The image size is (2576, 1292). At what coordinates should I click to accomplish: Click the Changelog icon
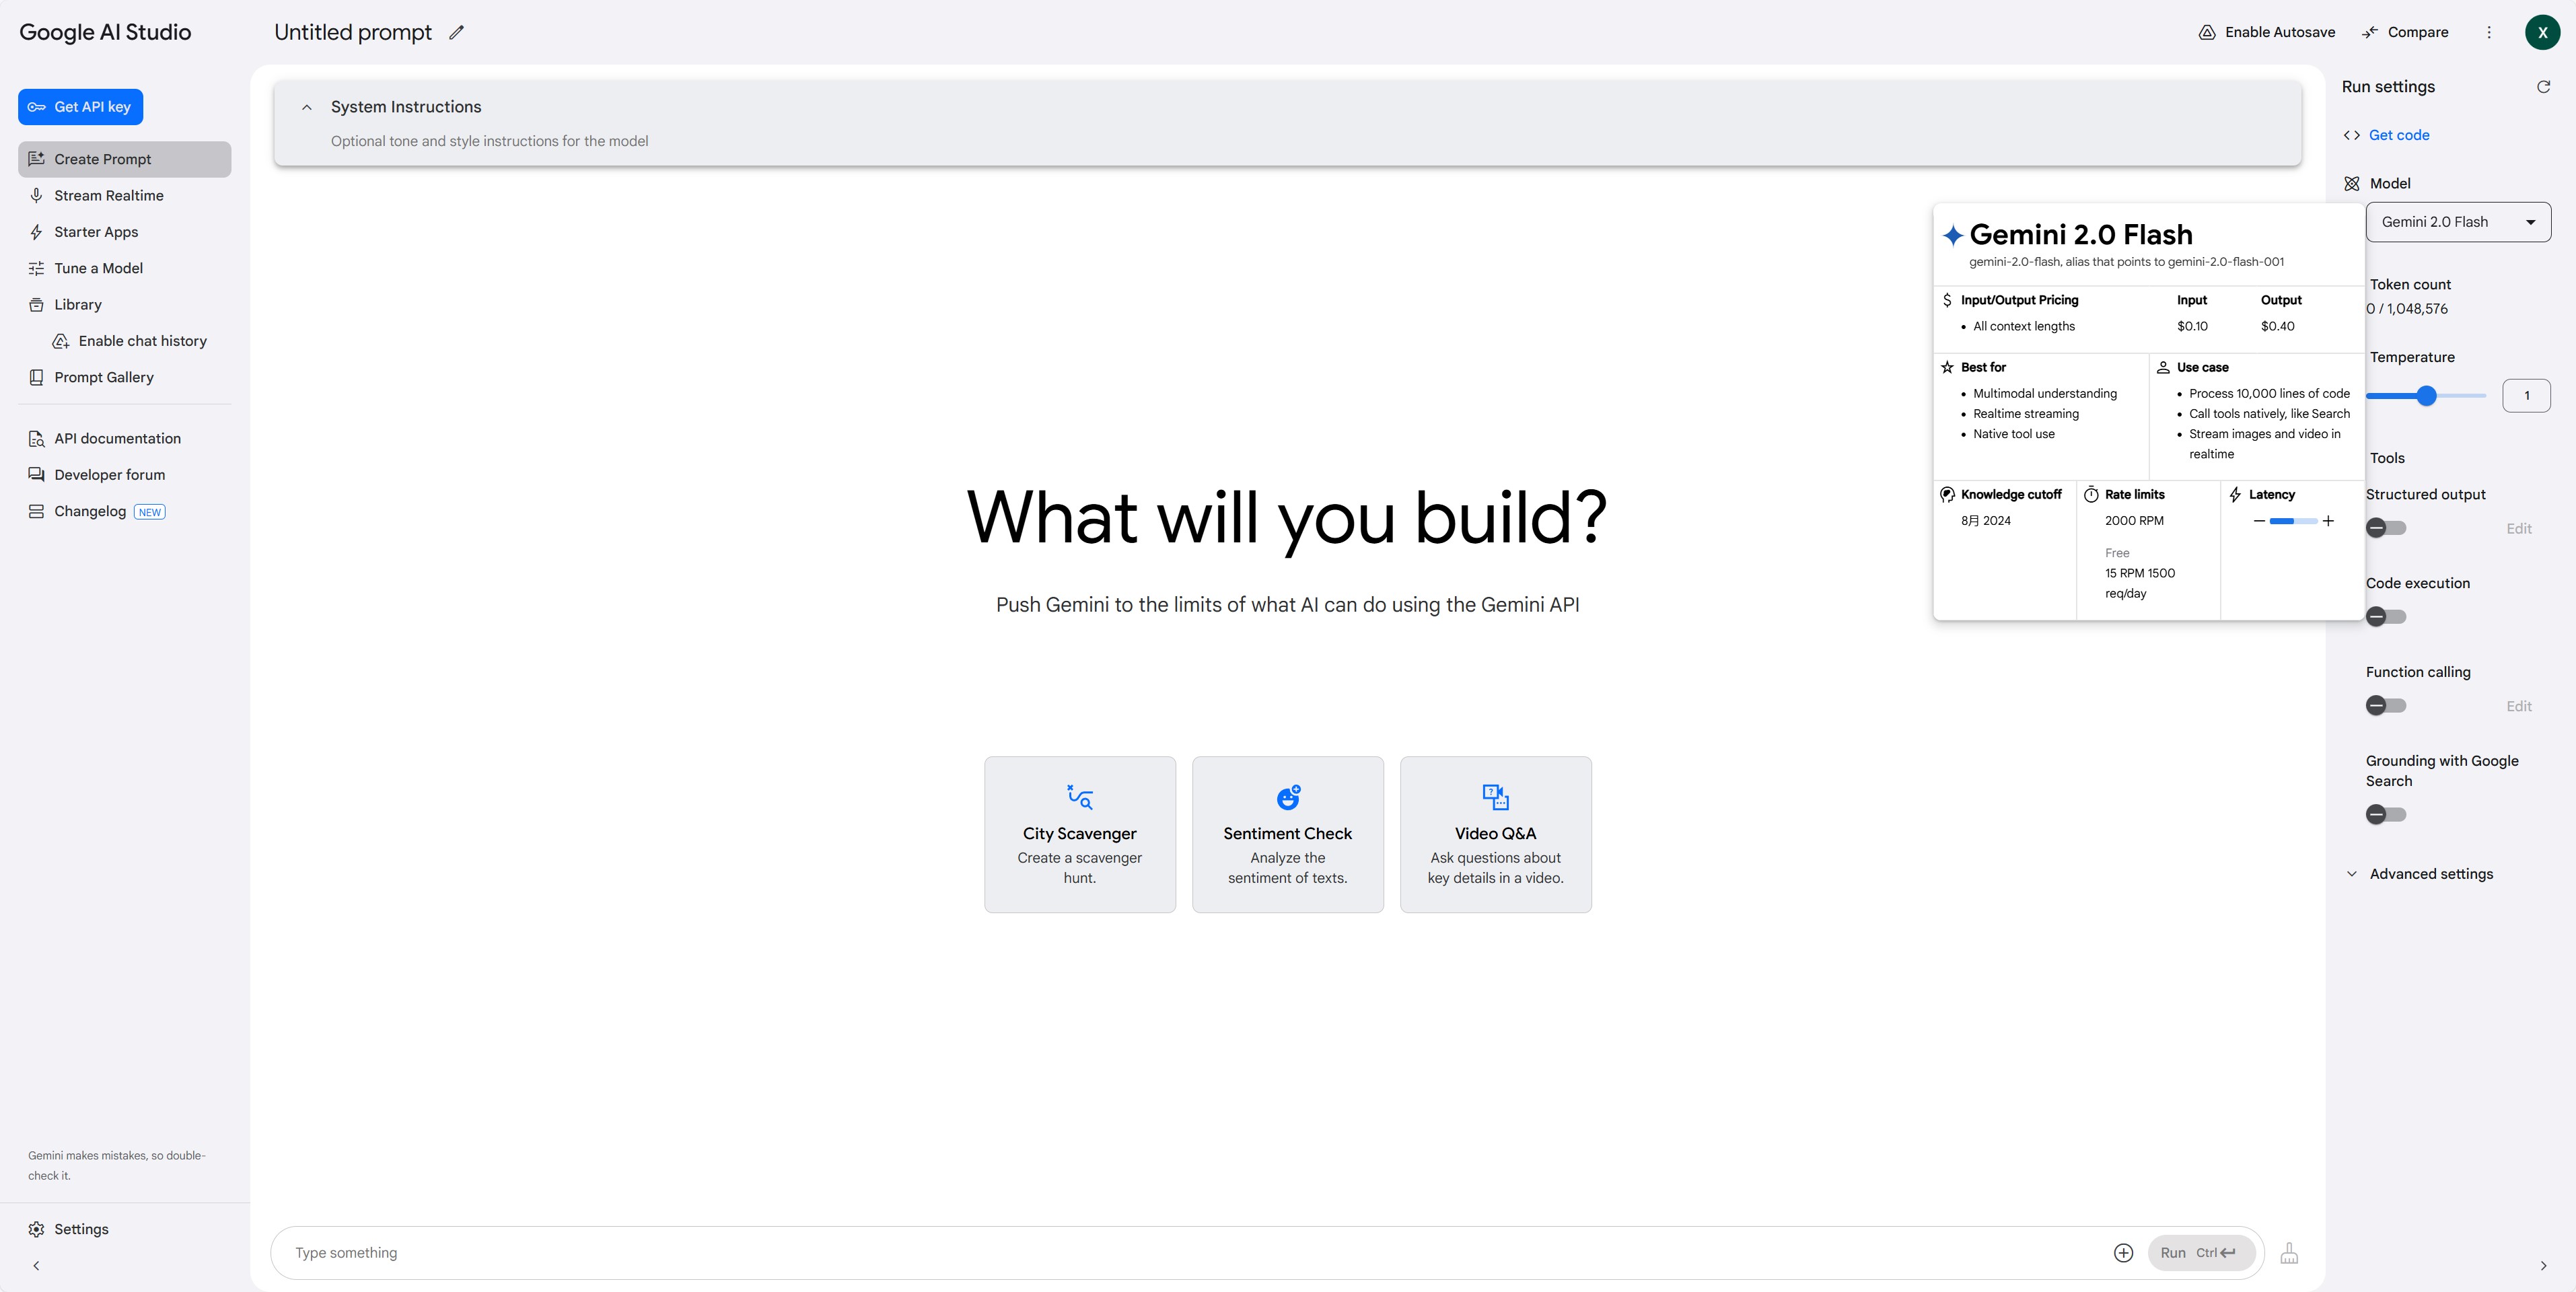pyautogui.click(x=36, y=511)
